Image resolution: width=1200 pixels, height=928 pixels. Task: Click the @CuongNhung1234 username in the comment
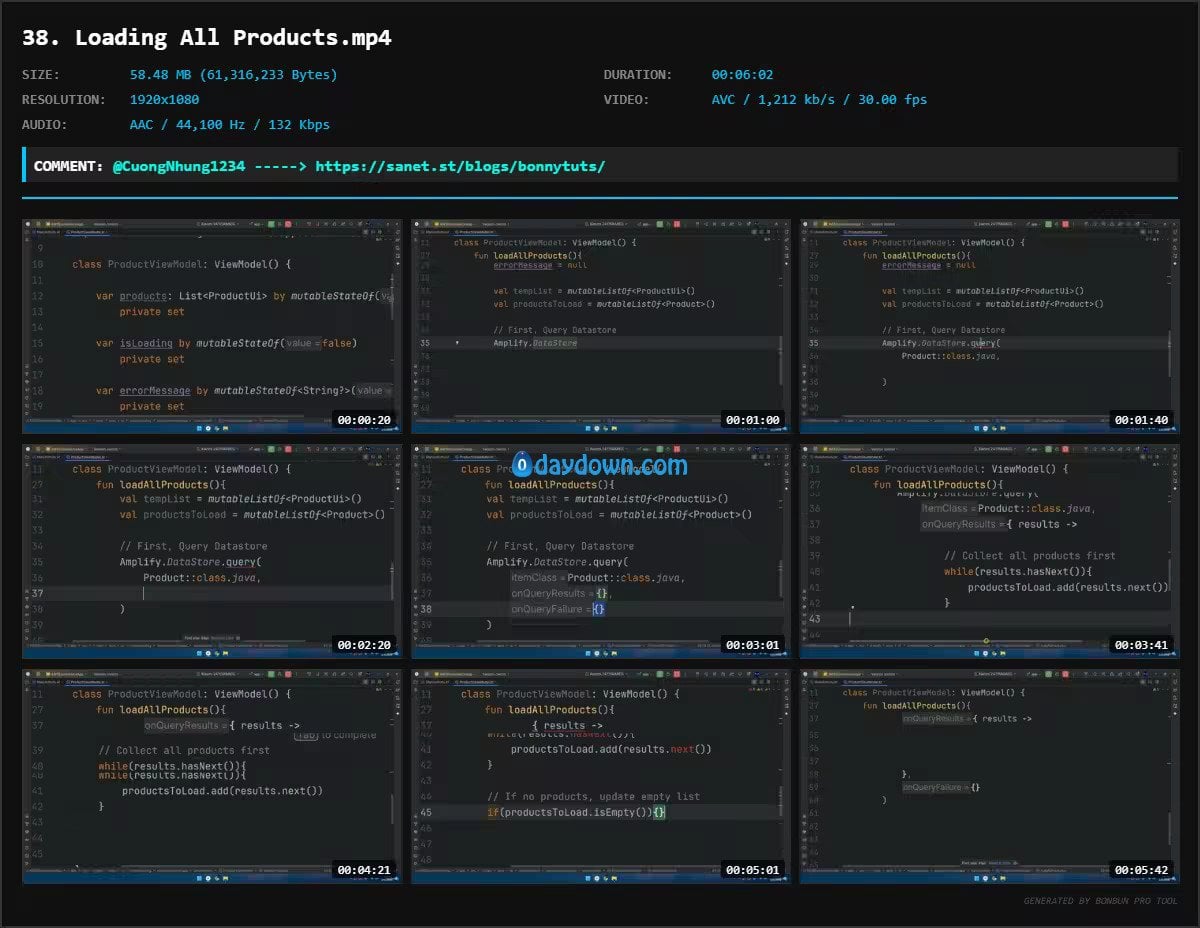pos(179,166)
